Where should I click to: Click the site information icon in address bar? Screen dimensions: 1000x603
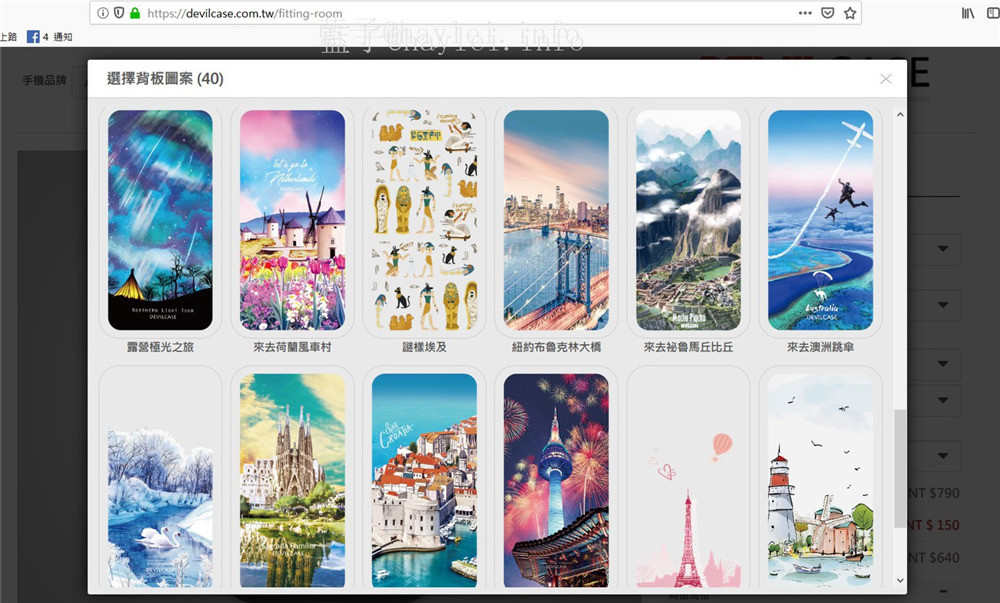[103, 13]
